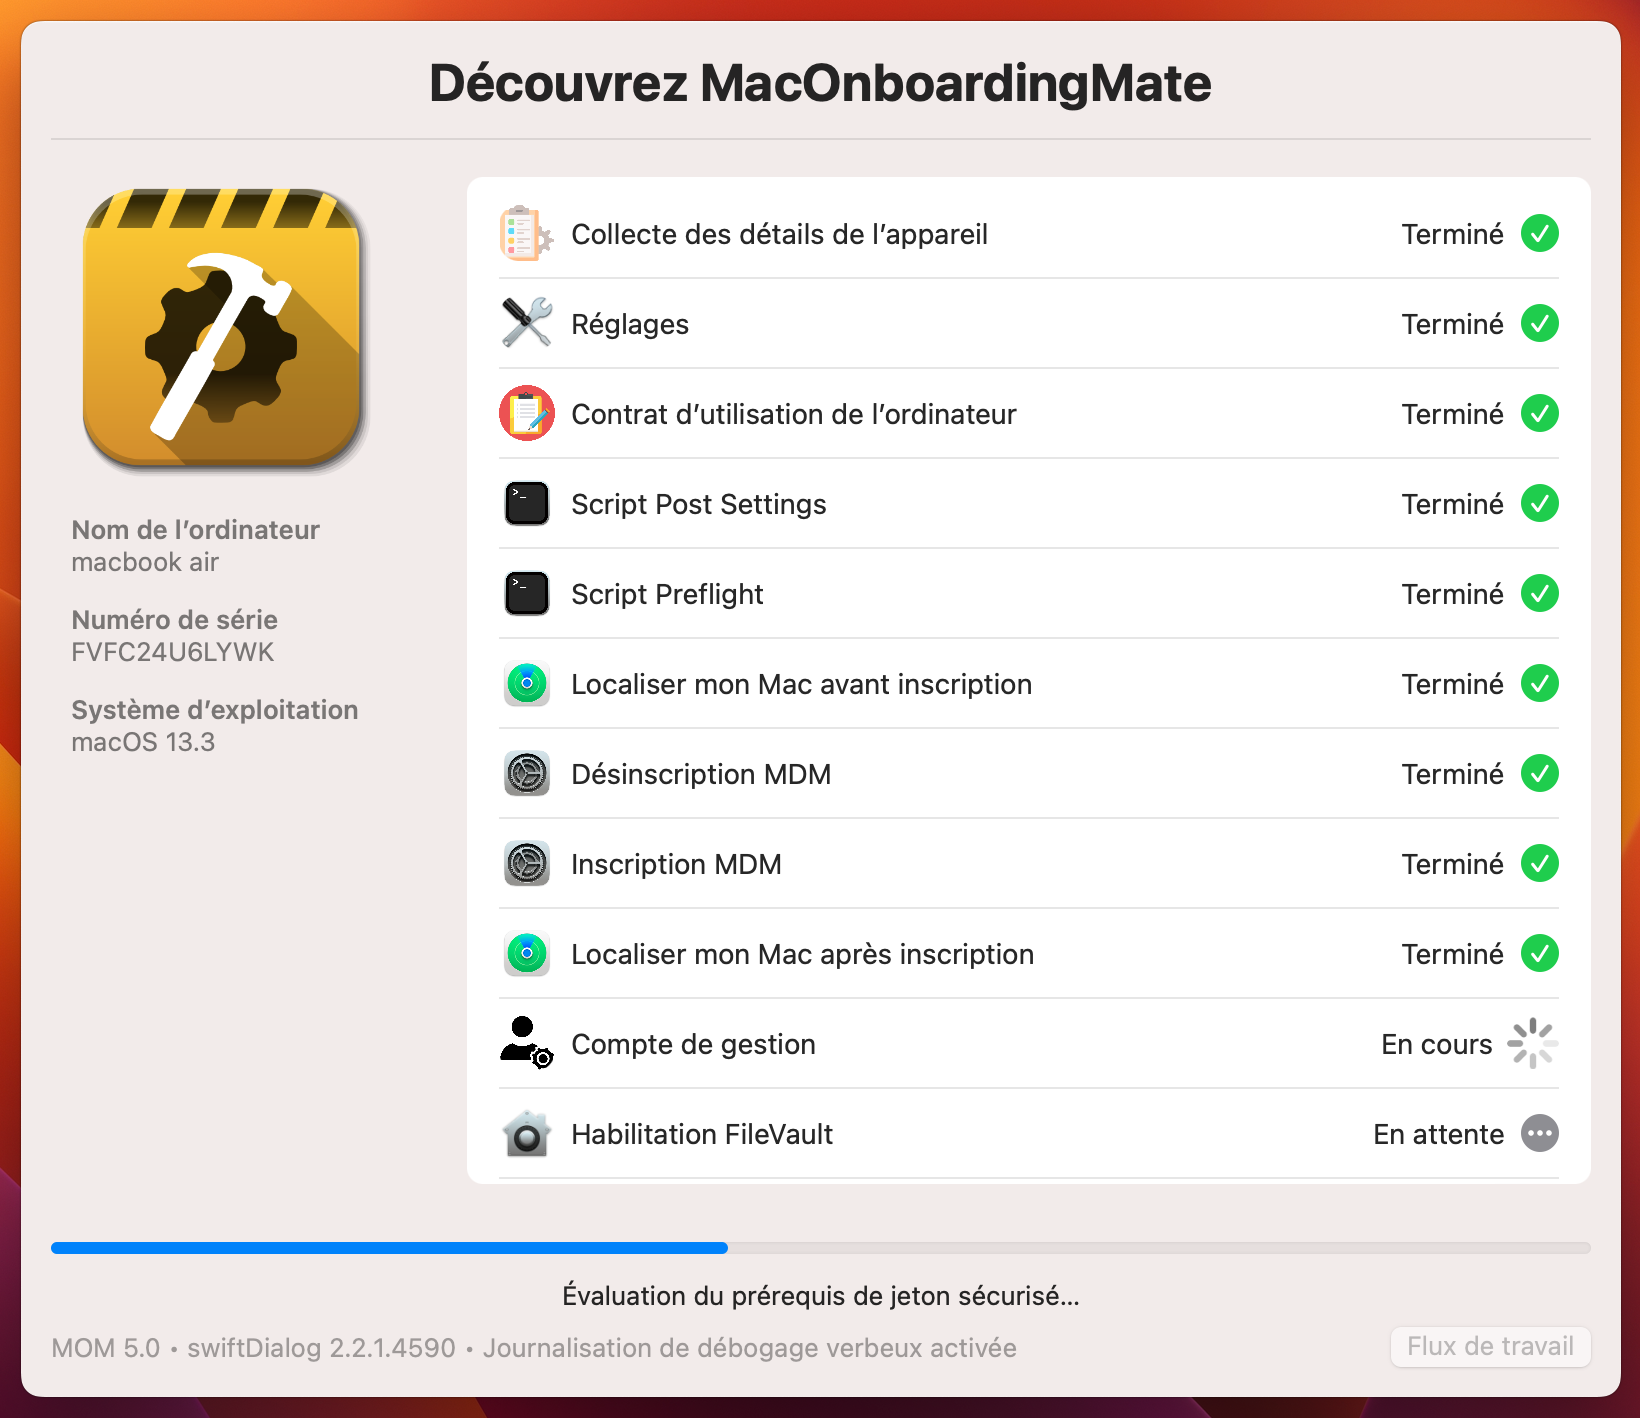
Task: Click the Terminé status on the Réglages row
Action: click(1452, 324)
